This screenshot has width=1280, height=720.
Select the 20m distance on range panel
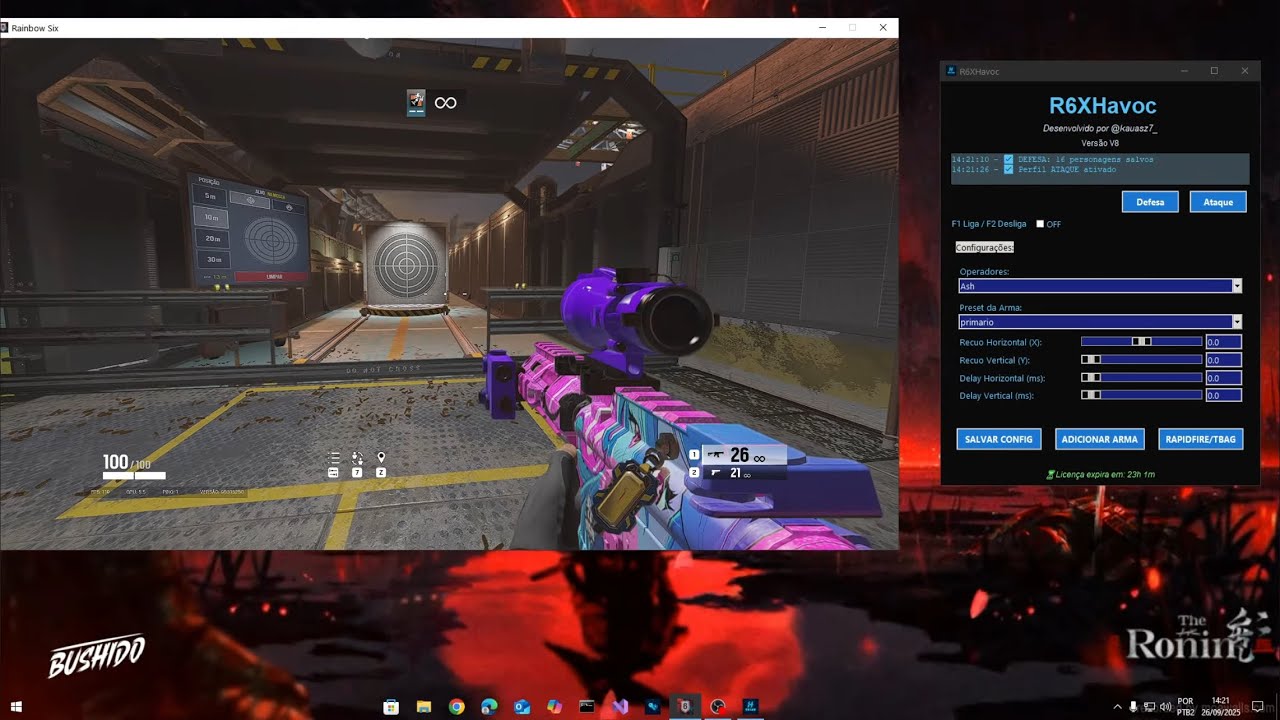pyautogui.click(x=211, y=238)
